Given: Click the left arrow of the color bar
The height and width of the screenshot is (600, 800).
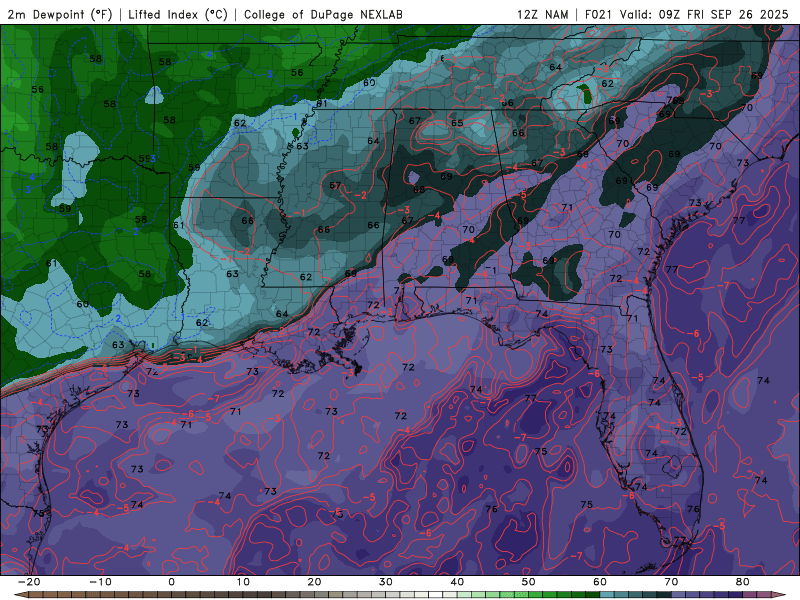Looking at the screenshot, I should (18, 595).
